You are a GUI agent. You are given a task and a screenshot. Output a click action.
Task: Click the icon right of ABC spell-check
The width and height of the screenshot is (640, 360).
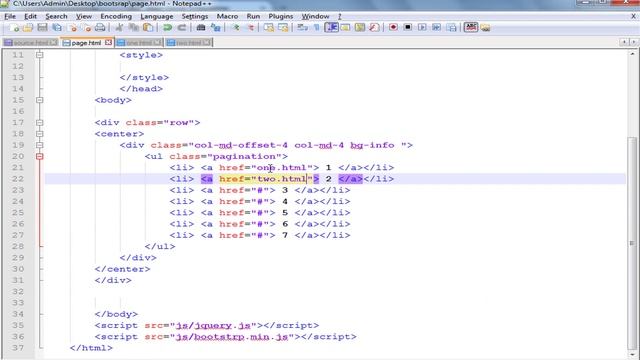point(485,28)
